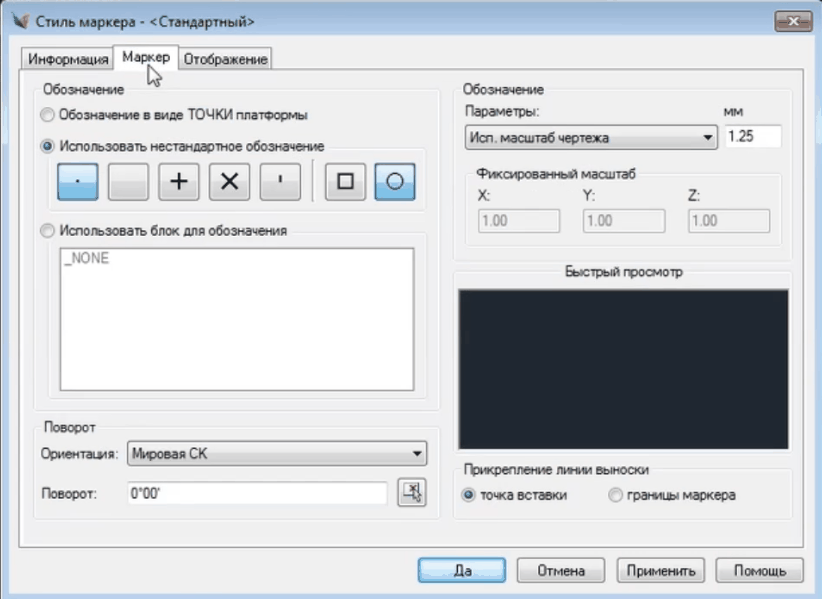Switch to the Информация tab
This screenshot has width=822, height=599.
(x=67, y=59)
